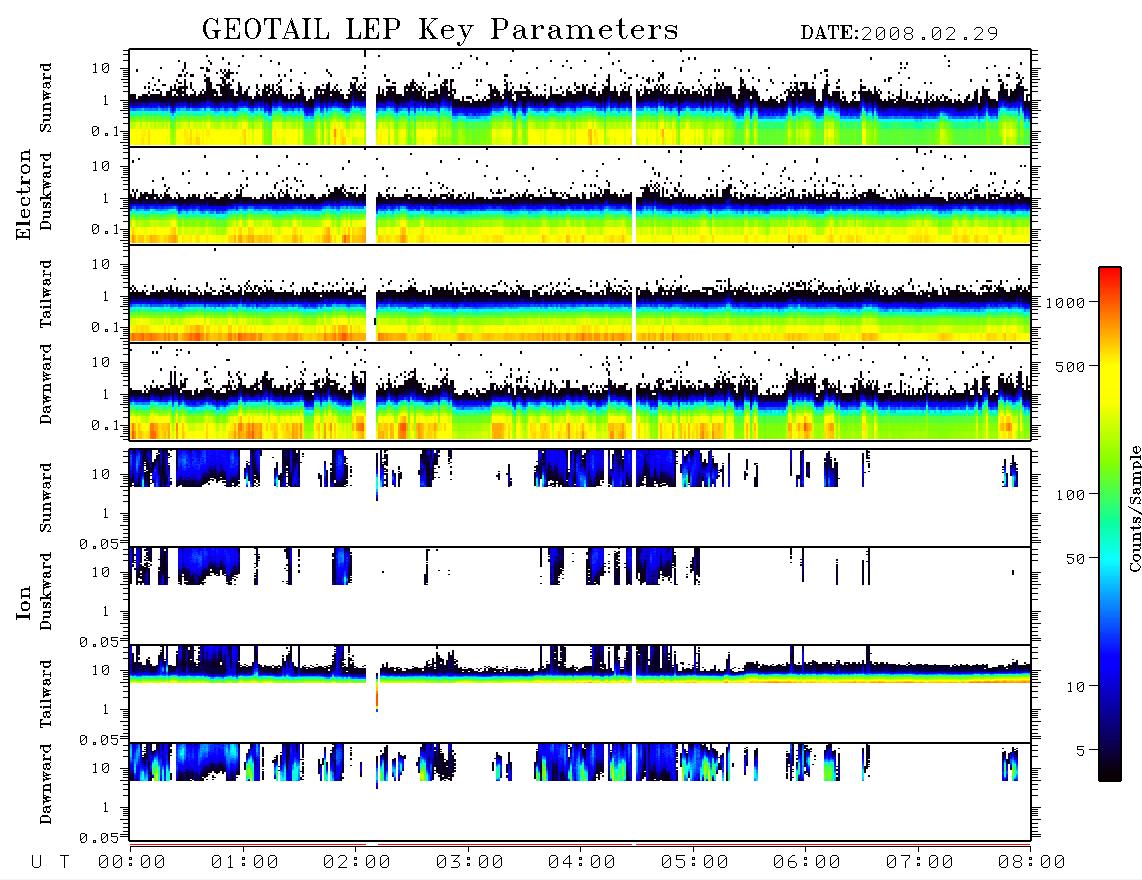Select the Electron "Tailward" panel label
Viewport: 1142px width, 880px height.
(46, 294)
